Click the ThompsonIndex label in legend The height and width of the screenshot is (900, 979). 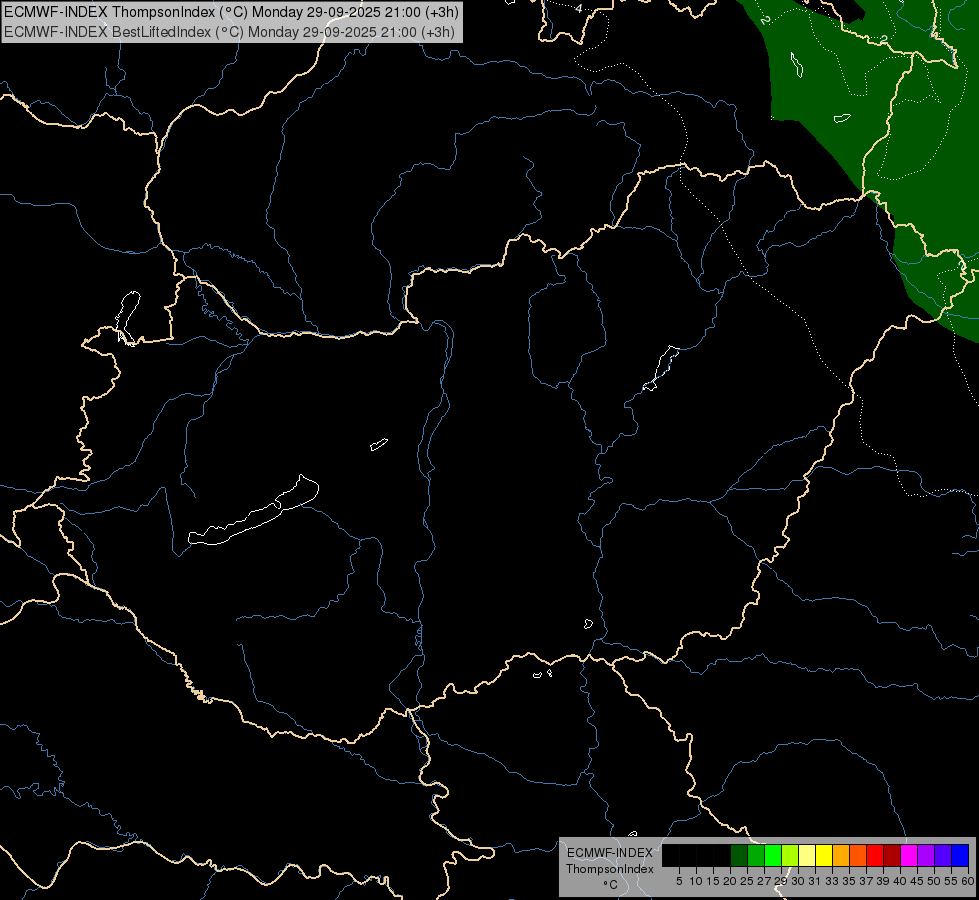pos(610,869)
